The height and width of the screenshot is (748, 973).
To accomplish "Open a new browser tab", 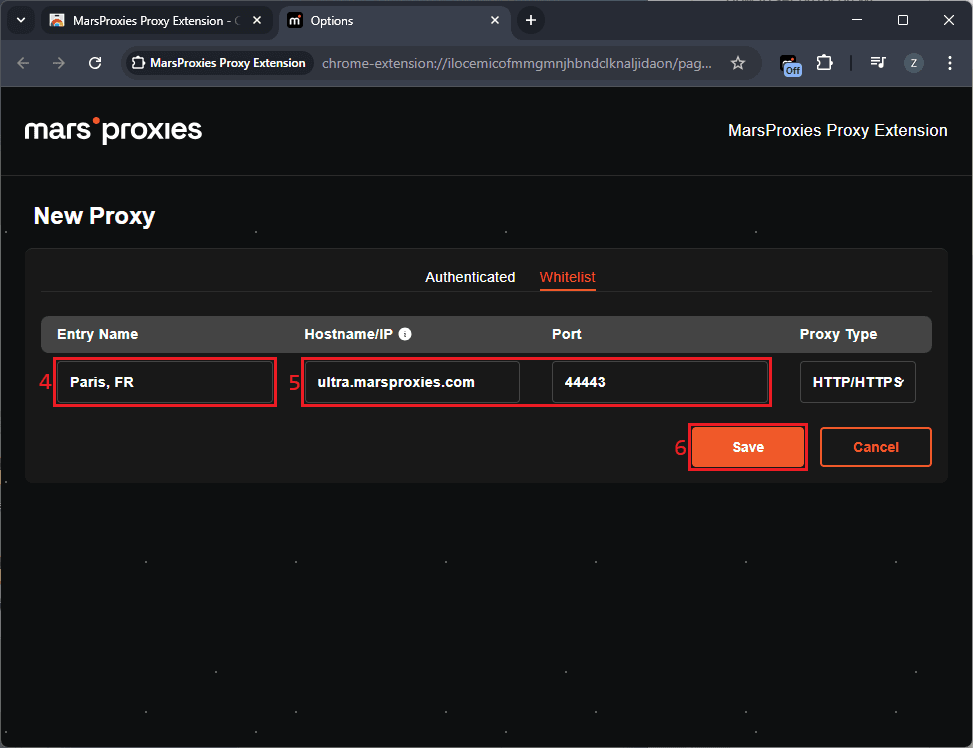I will click(x=531, y=20).
